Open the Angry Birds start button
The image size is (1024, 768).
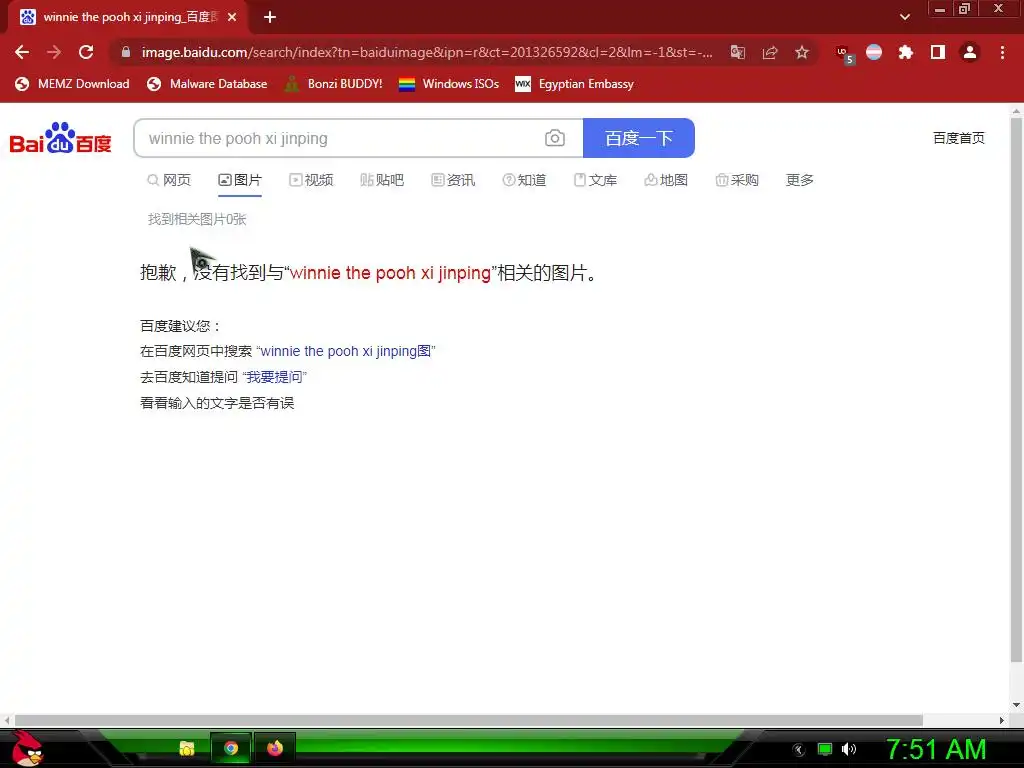pyautogui.click(x=27, y=748)
